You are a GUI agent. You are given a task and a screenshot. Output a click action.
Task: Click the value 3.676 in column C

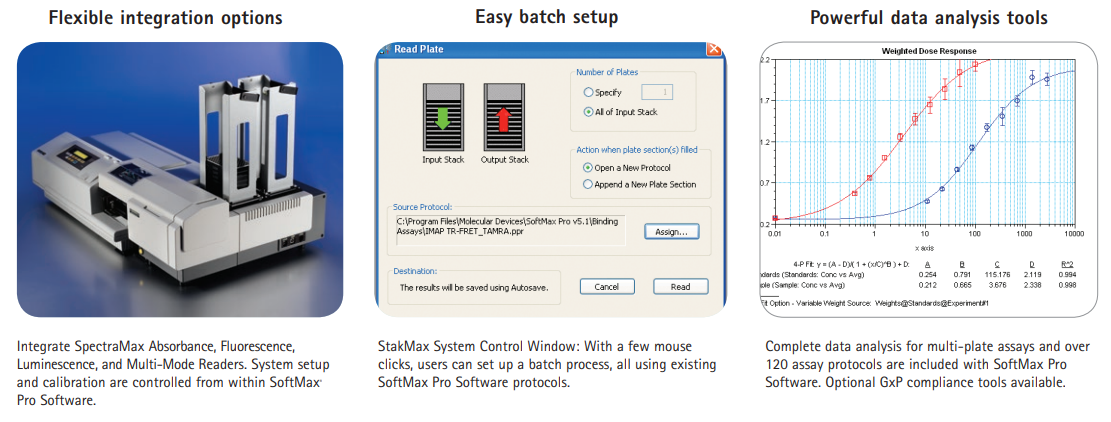(x=998, y=285)
